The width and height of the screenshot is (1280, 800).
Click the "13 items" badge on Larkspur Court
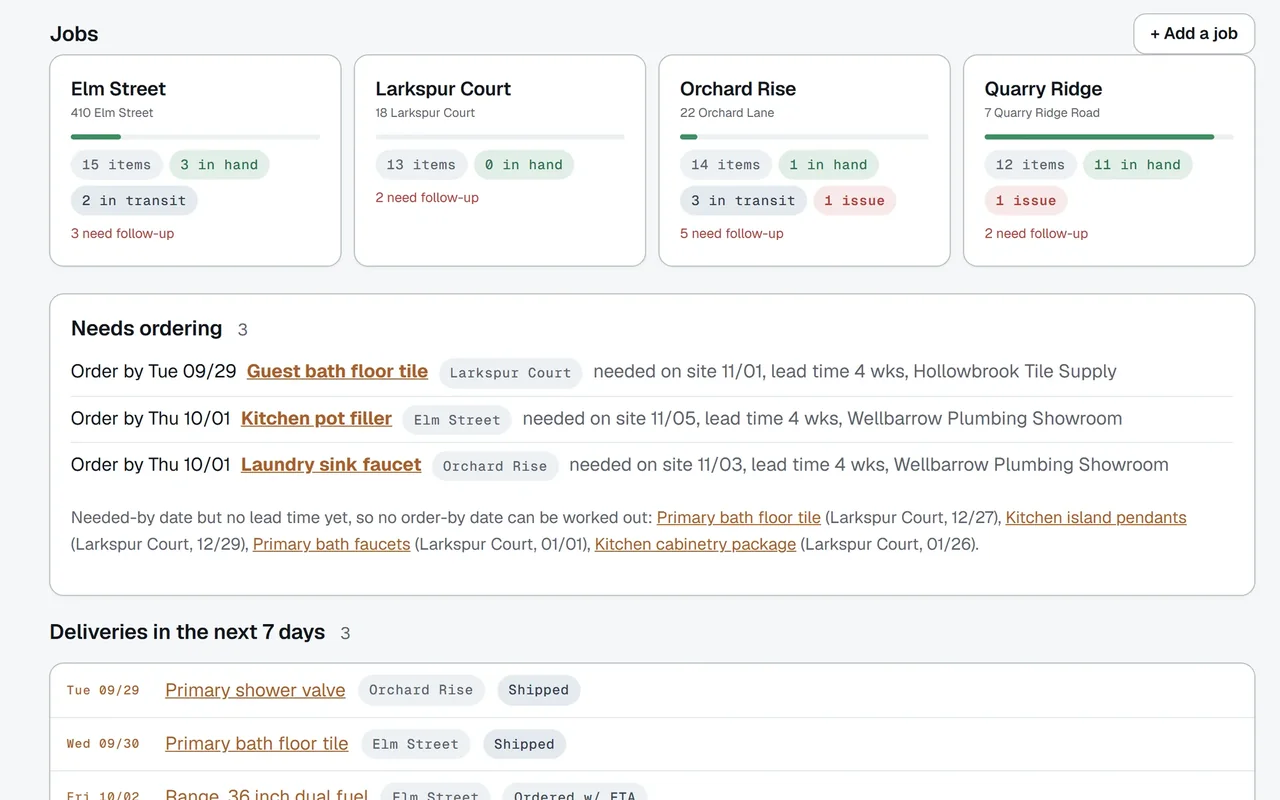(x=421, y=165)
